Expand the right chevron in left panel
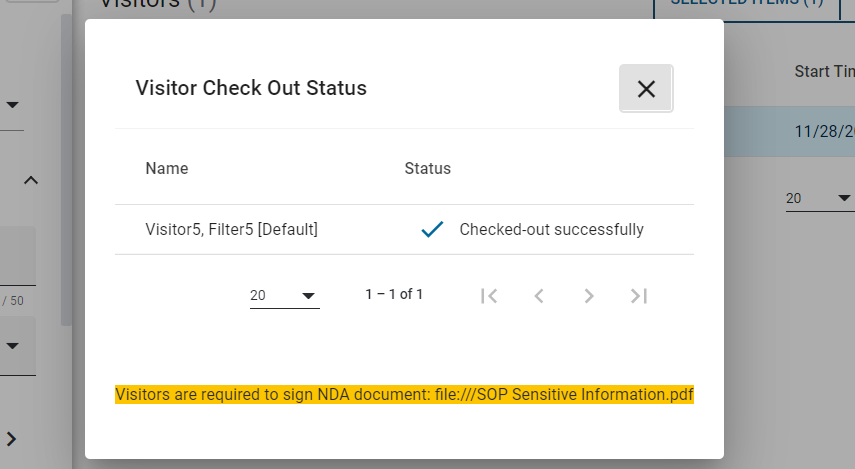The image size is (855, 469). pyautogui.click(x=11, y=439)
